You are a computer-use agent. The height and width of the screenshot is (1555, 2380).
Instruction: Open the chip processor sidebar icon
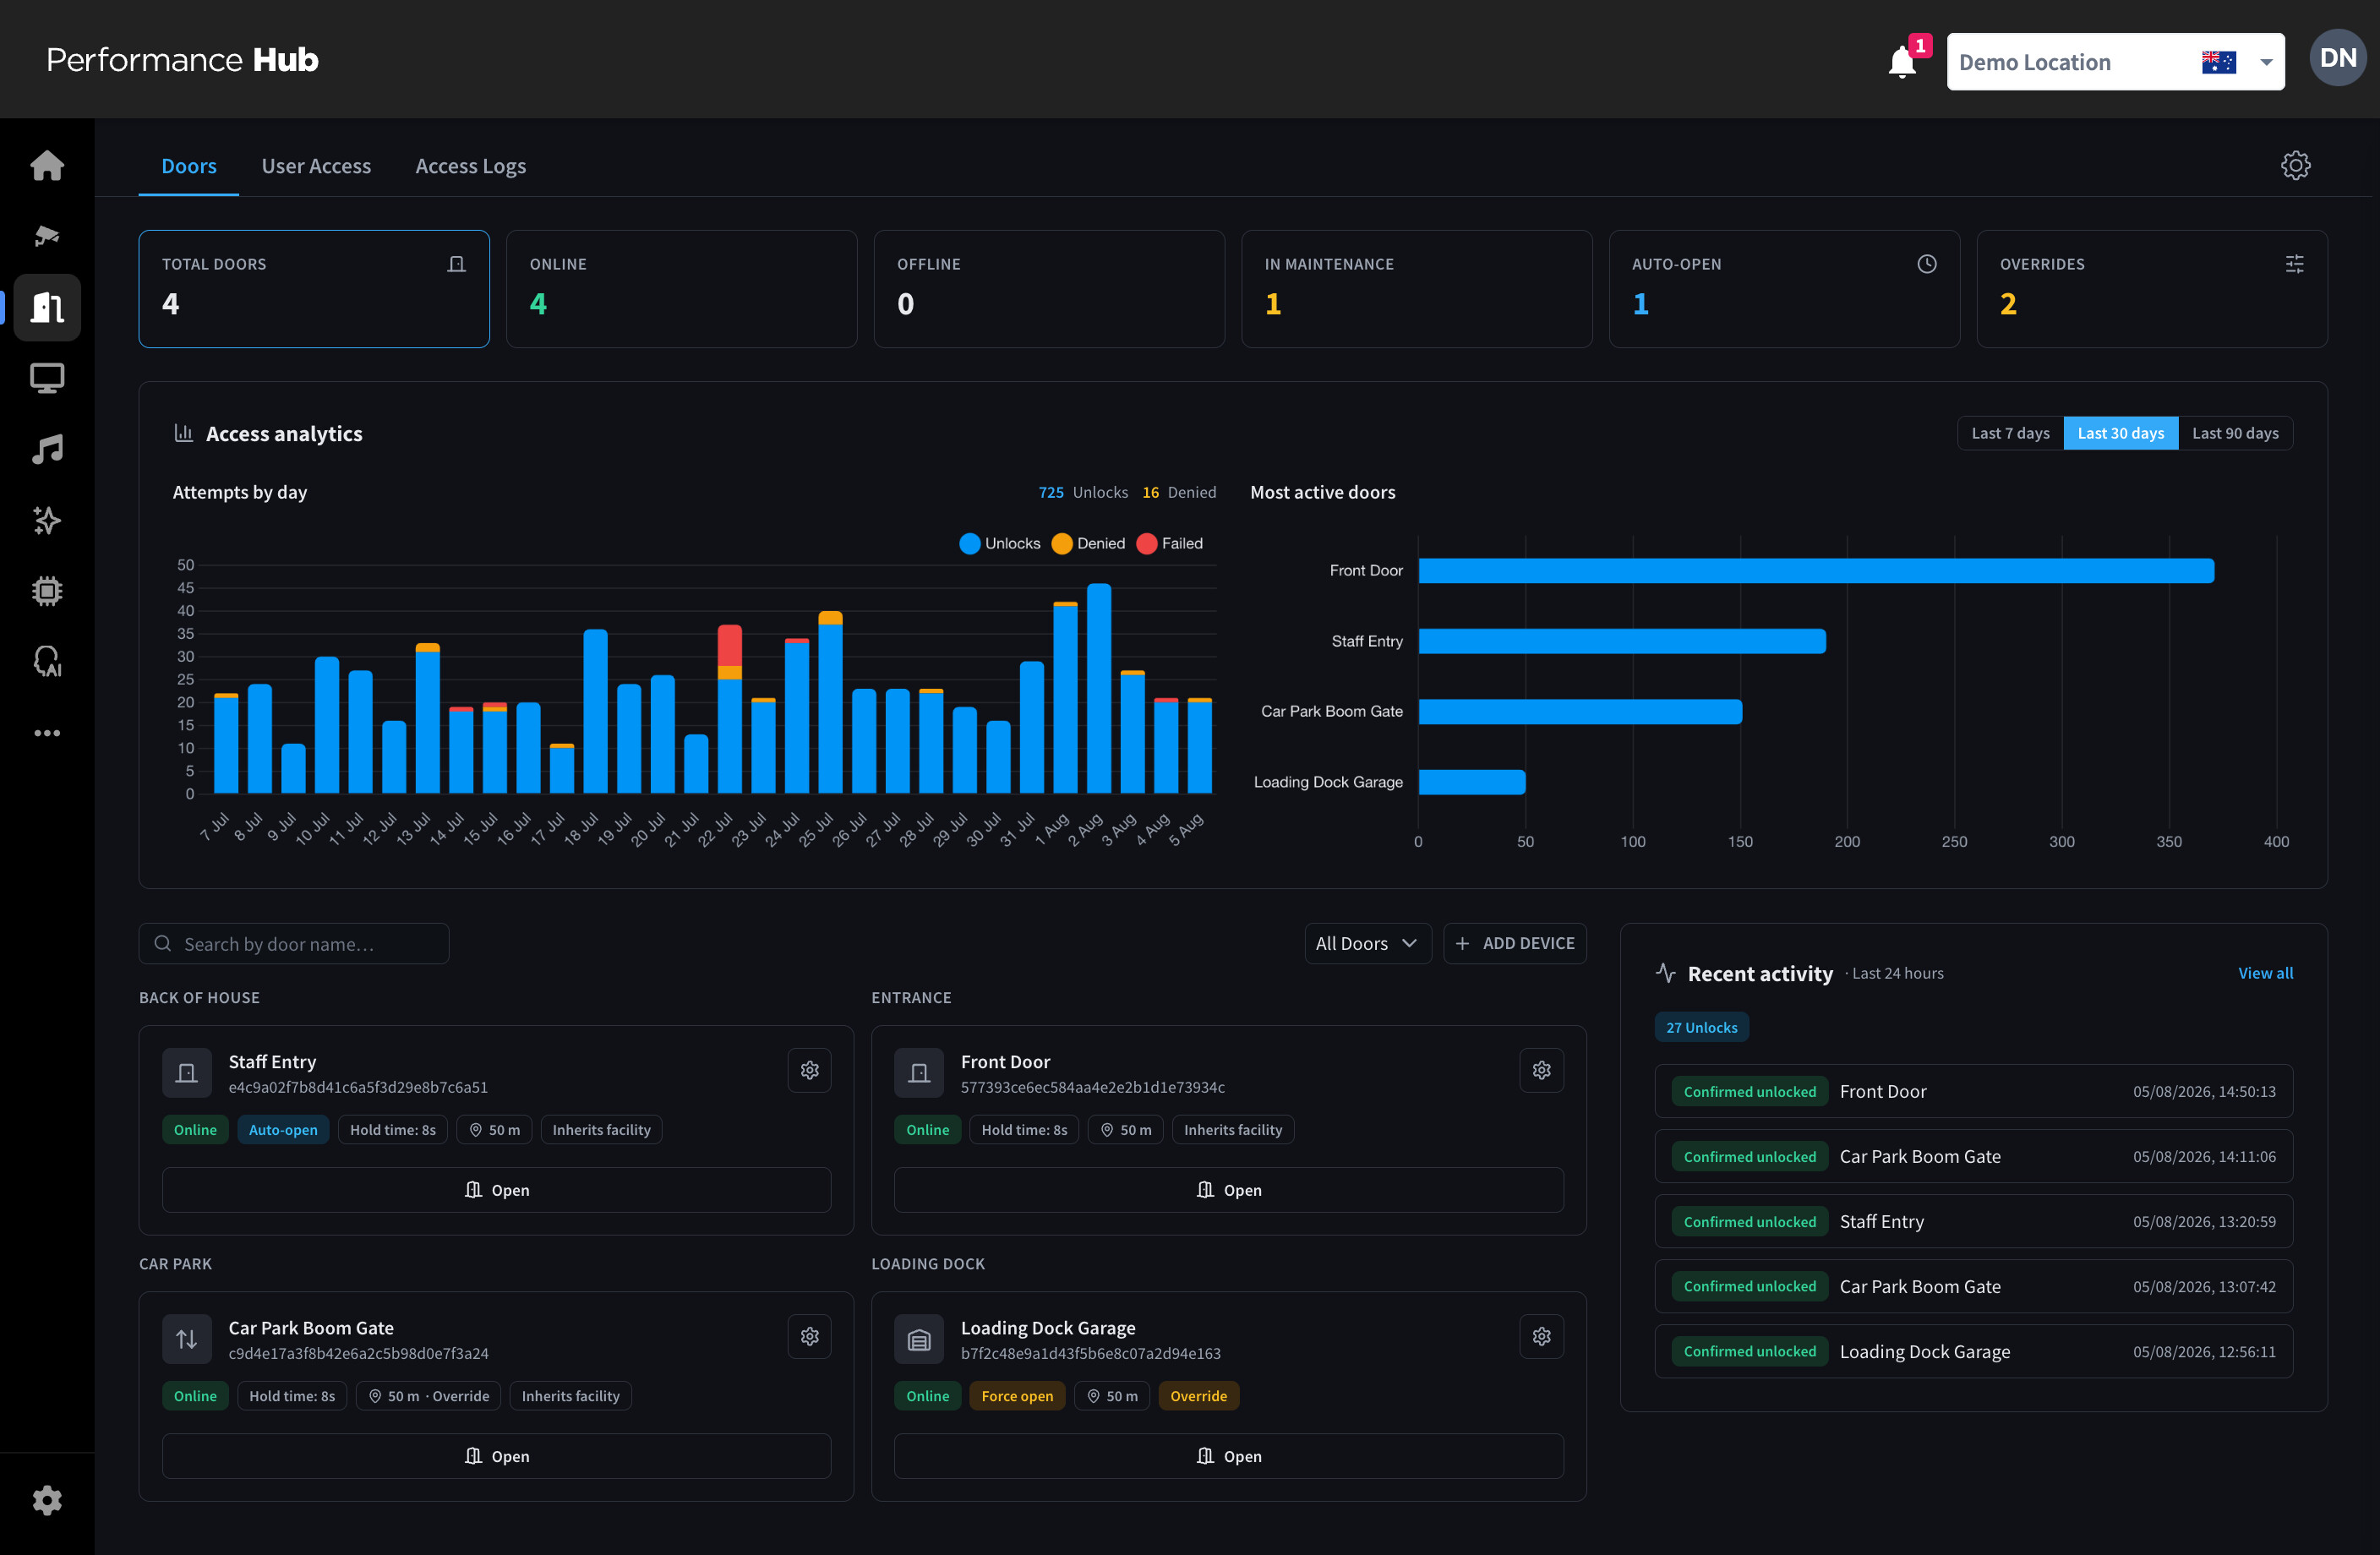coord(47,591)
